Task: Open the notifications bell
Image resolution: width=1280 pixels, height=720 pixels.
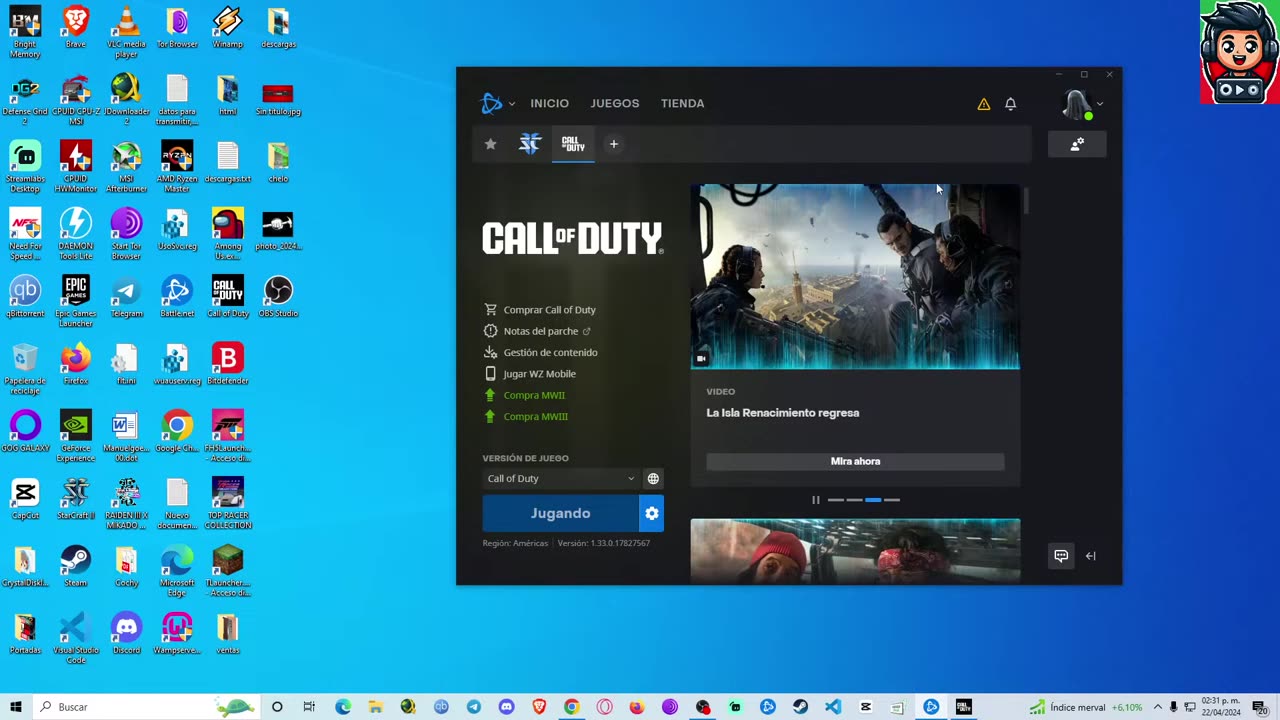Action: click(x=1010, y=104)
